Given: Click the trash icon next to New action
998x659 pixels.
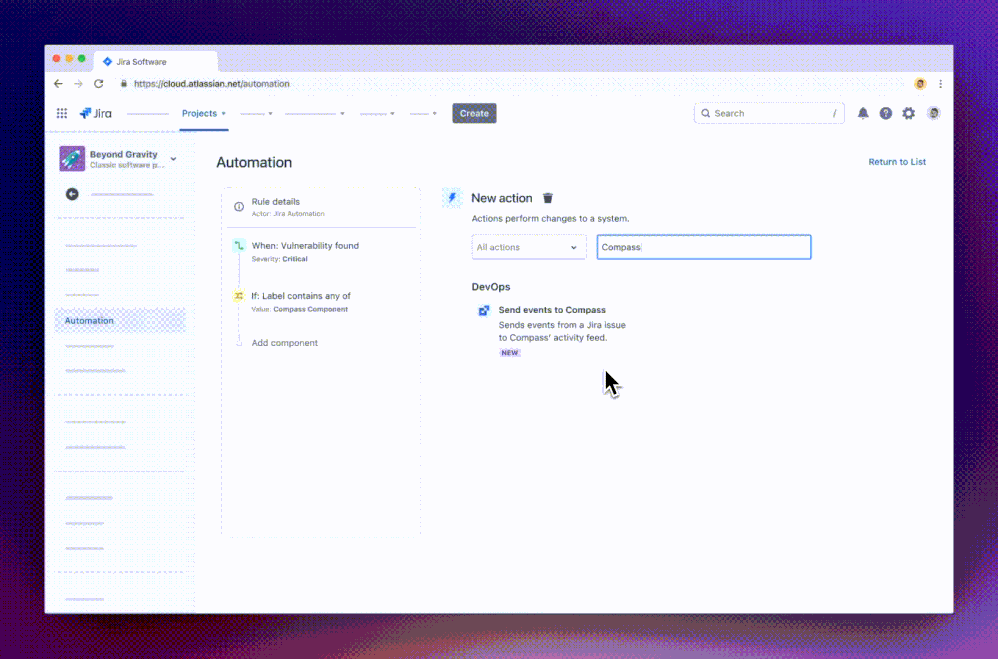Looking at the screenshot, I should (547, 198).
